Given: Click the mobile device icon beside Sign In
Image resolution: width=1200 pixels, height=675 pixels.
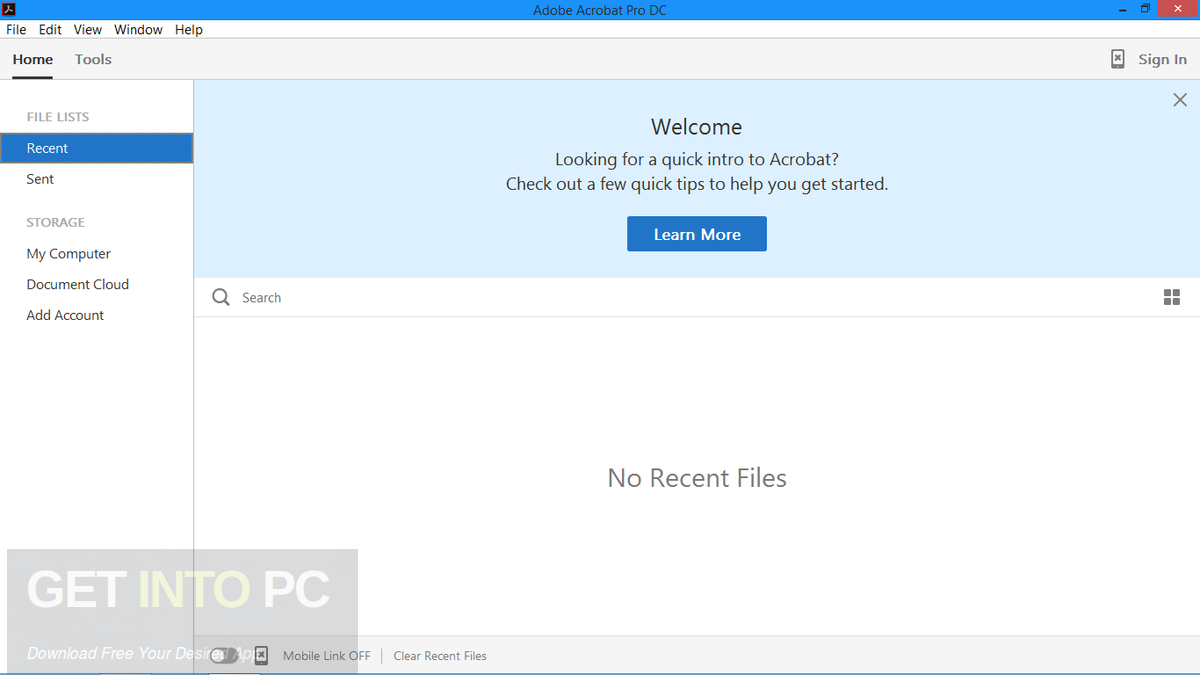Looking at the screenshot, I should click(x=1118, y=59).
